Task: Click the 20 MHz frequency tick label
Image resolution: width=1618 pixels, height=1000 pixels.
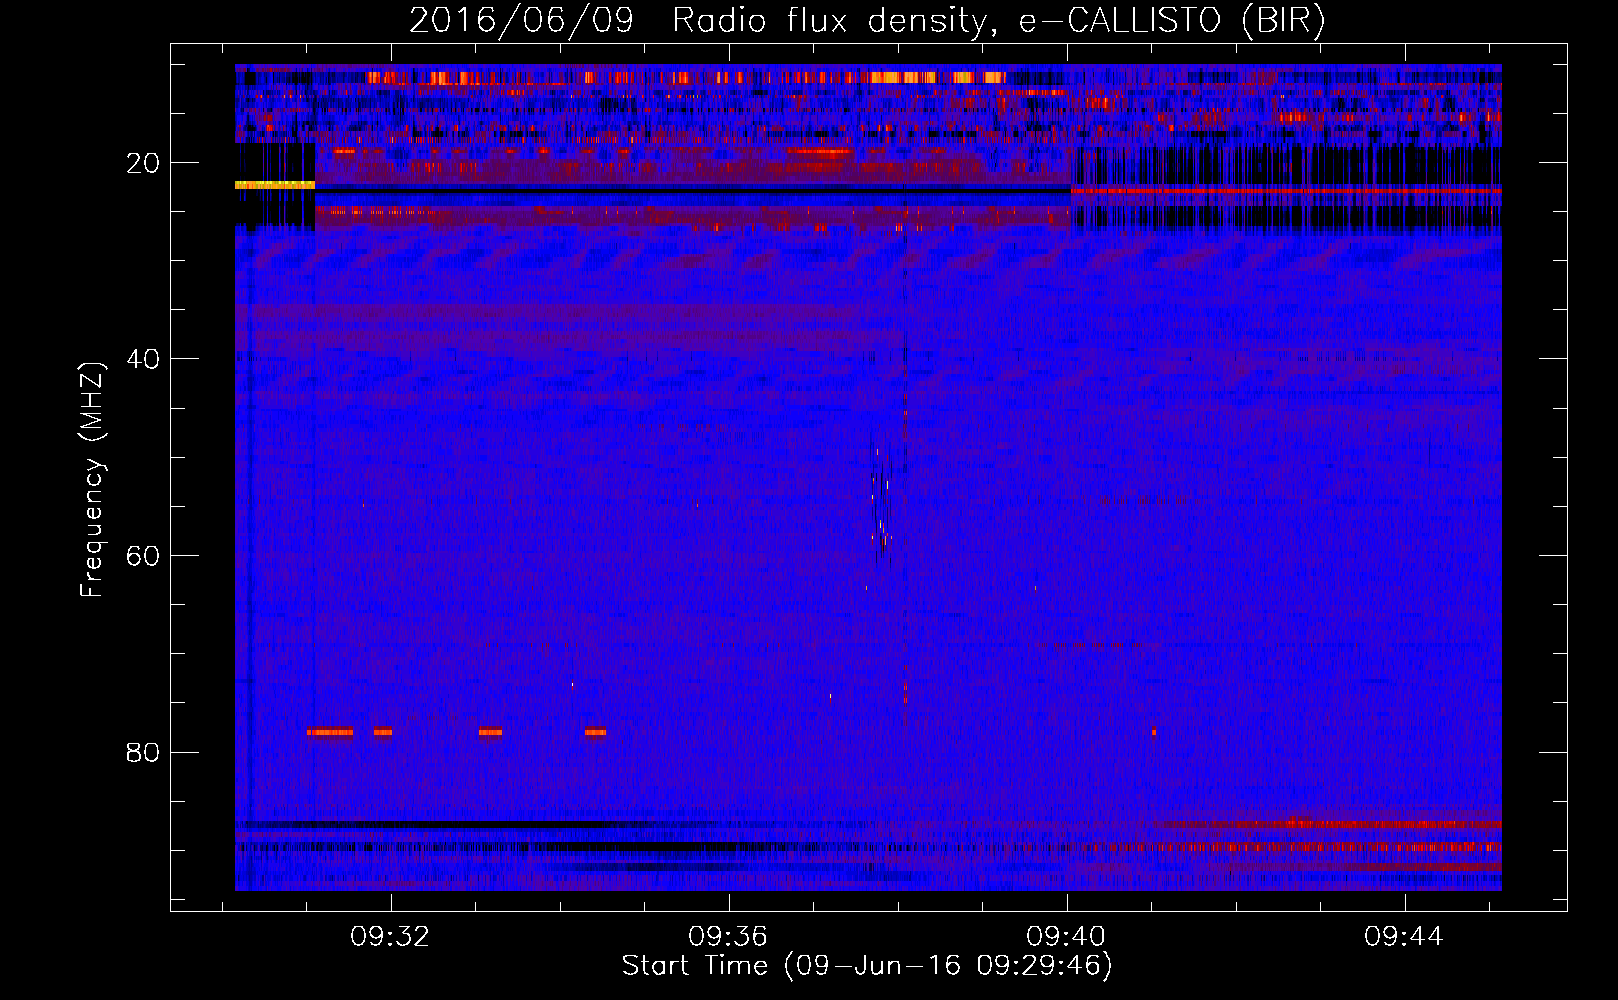Action: click(x=143, y=163)
